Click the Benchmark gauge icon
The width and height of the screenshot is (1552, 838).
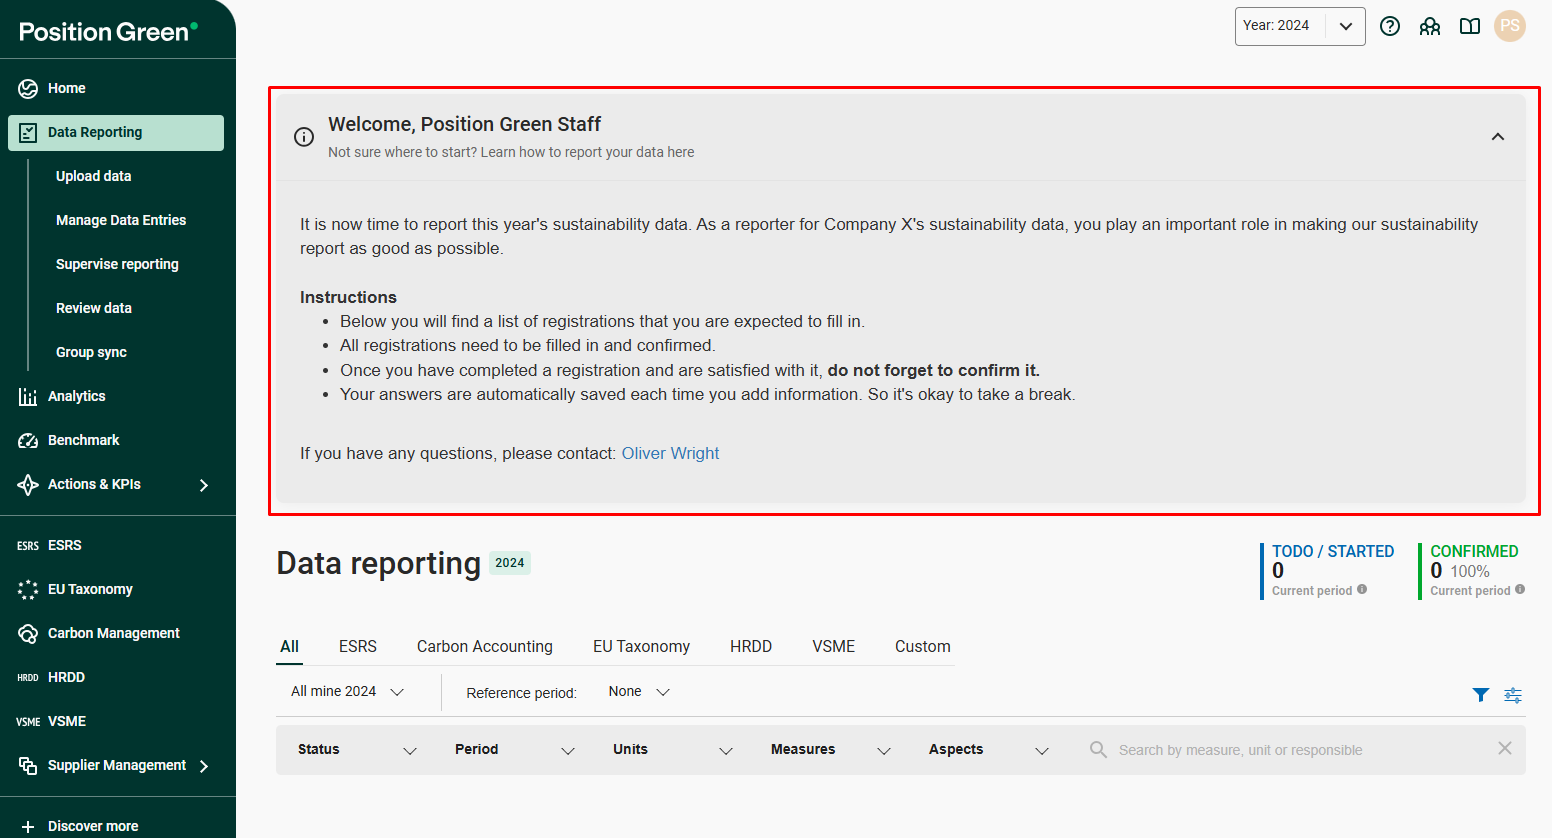point(28,440)
